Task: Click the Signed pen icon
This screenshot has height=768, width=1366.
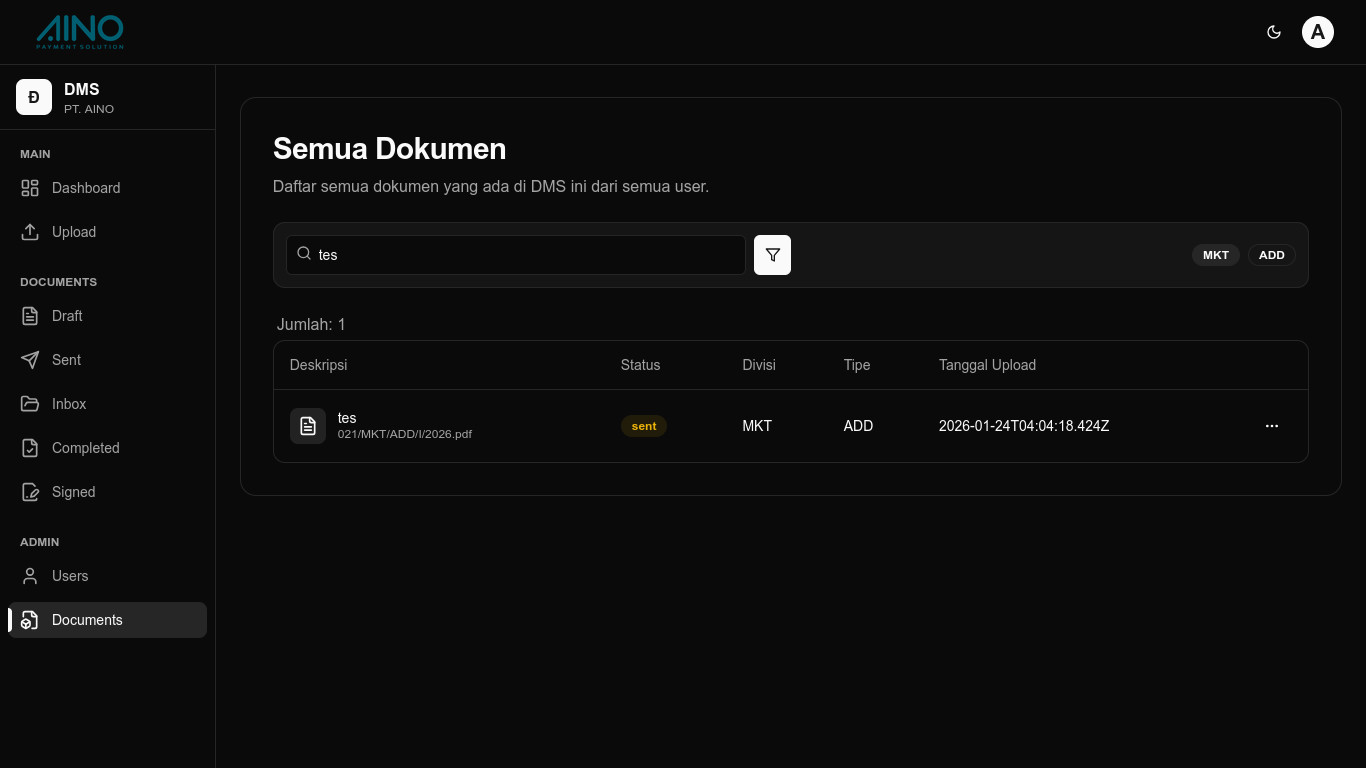Action: [30, 492]
